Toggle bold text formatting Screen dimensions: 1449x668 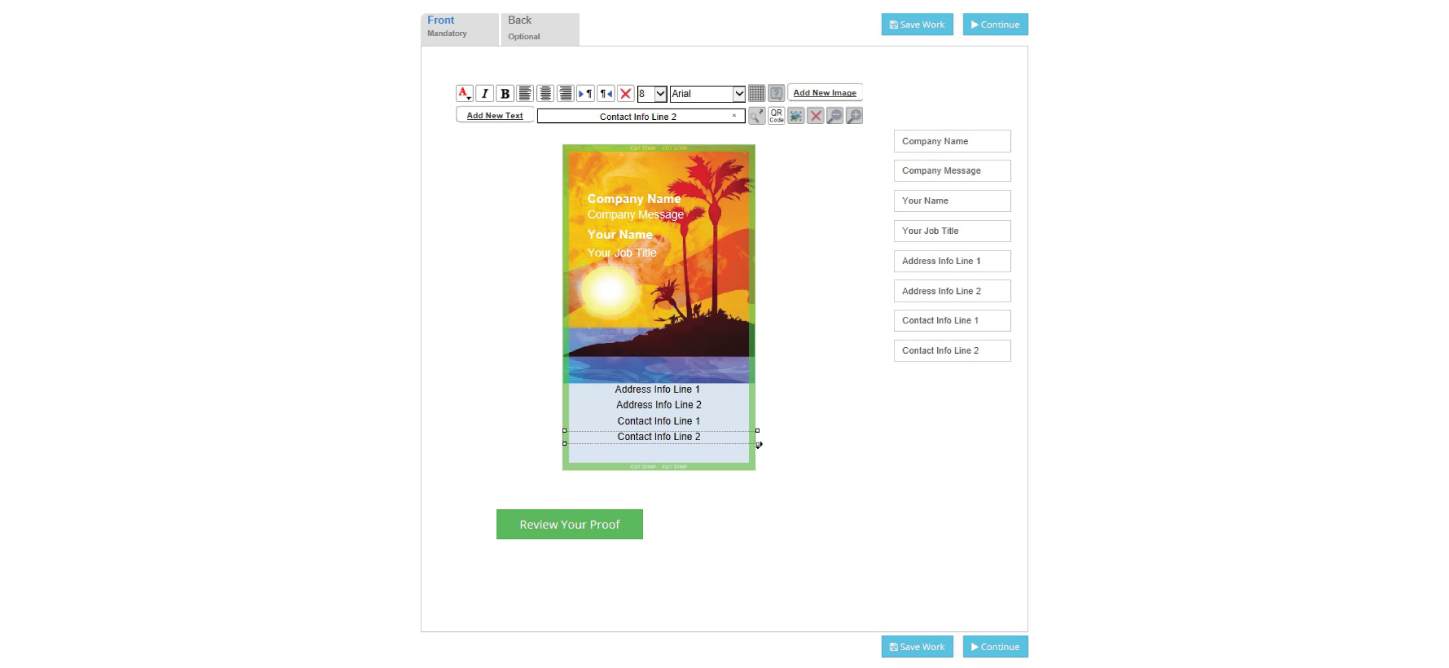[x=505, y=93]
